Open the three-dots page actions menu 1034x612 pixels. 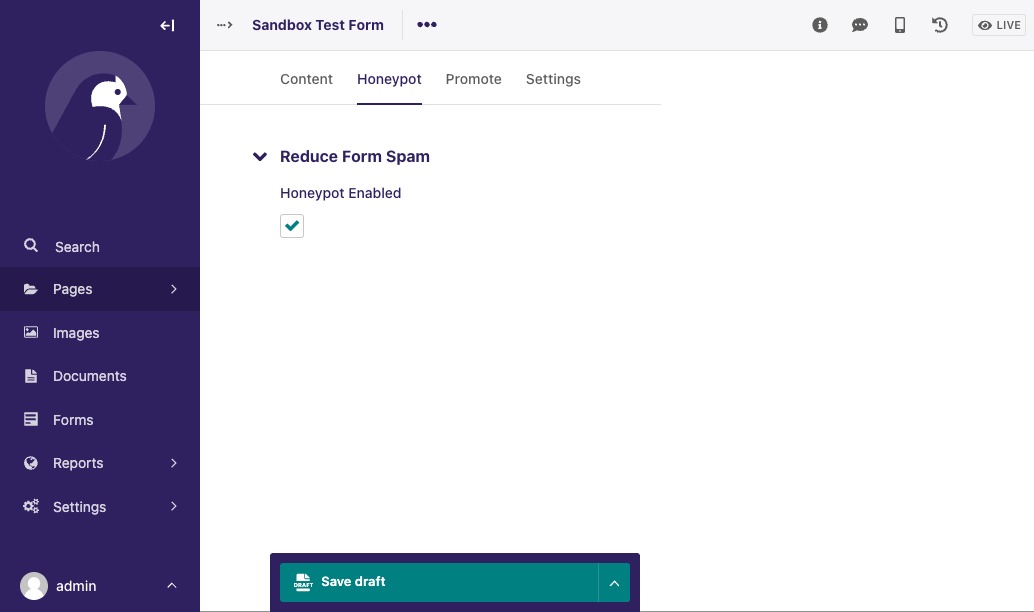(x=427, y=24)
